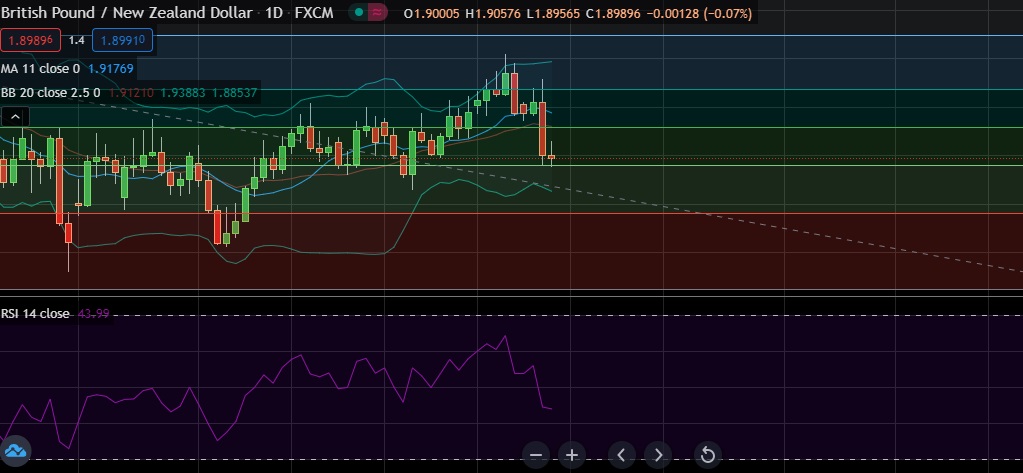Image resolution: width=1023 pixels, height=473 pixels.
Task: Click the zoom out minus button
Action: (x=537, y=455)
